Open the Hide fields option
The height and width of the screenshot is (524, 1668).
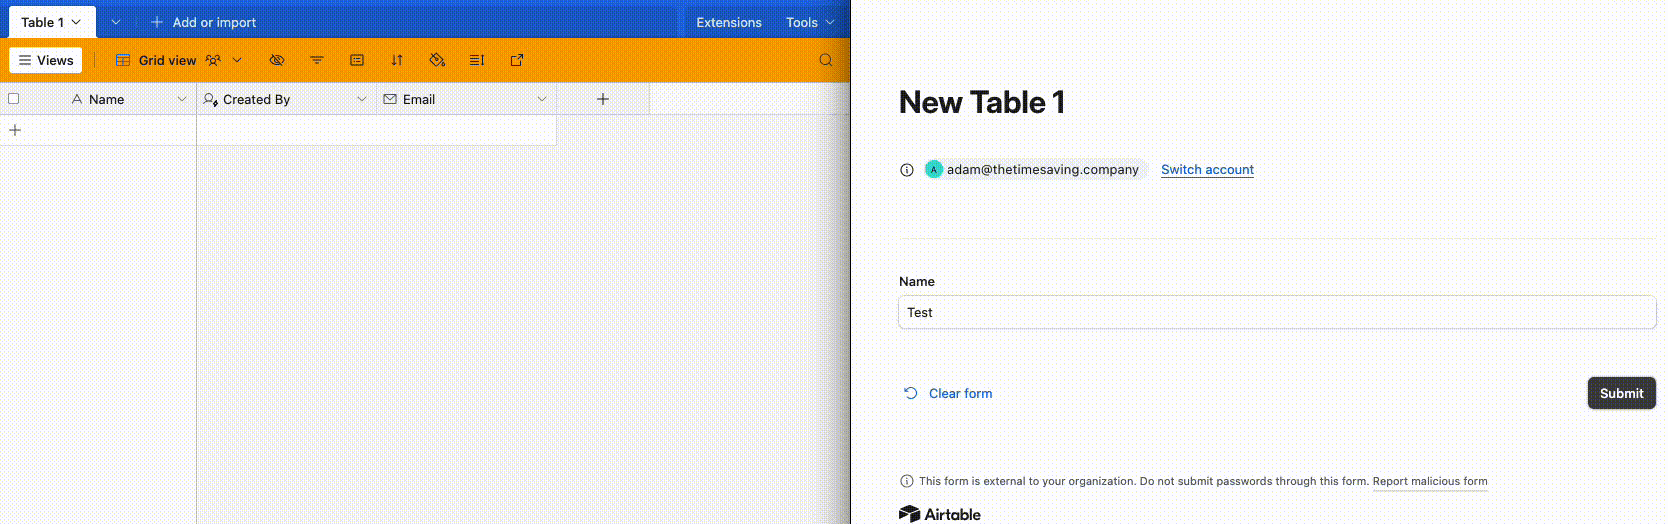[277, 60]
